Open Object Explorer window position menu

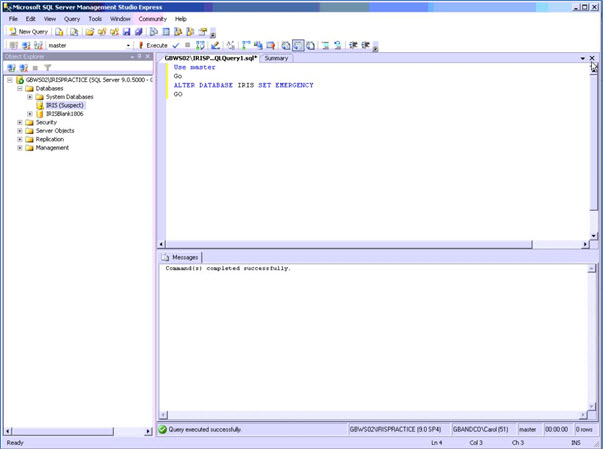(132, 57)
